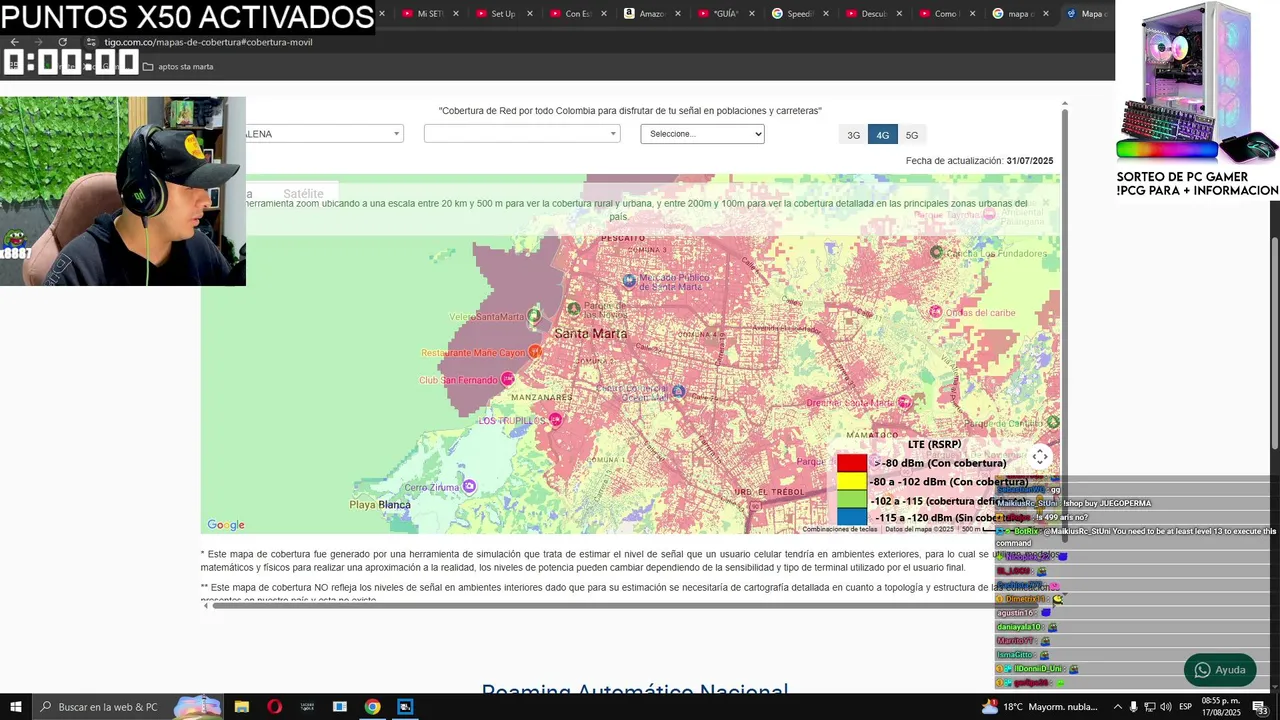Click the LOS TRUPILLOS map pin

[556, 420]
